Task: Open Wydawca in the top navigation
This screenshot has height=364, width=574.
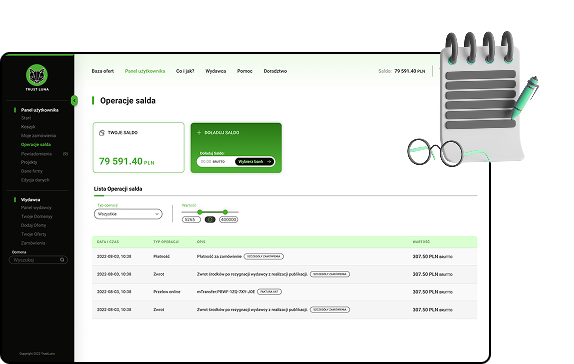Action: 216,71
